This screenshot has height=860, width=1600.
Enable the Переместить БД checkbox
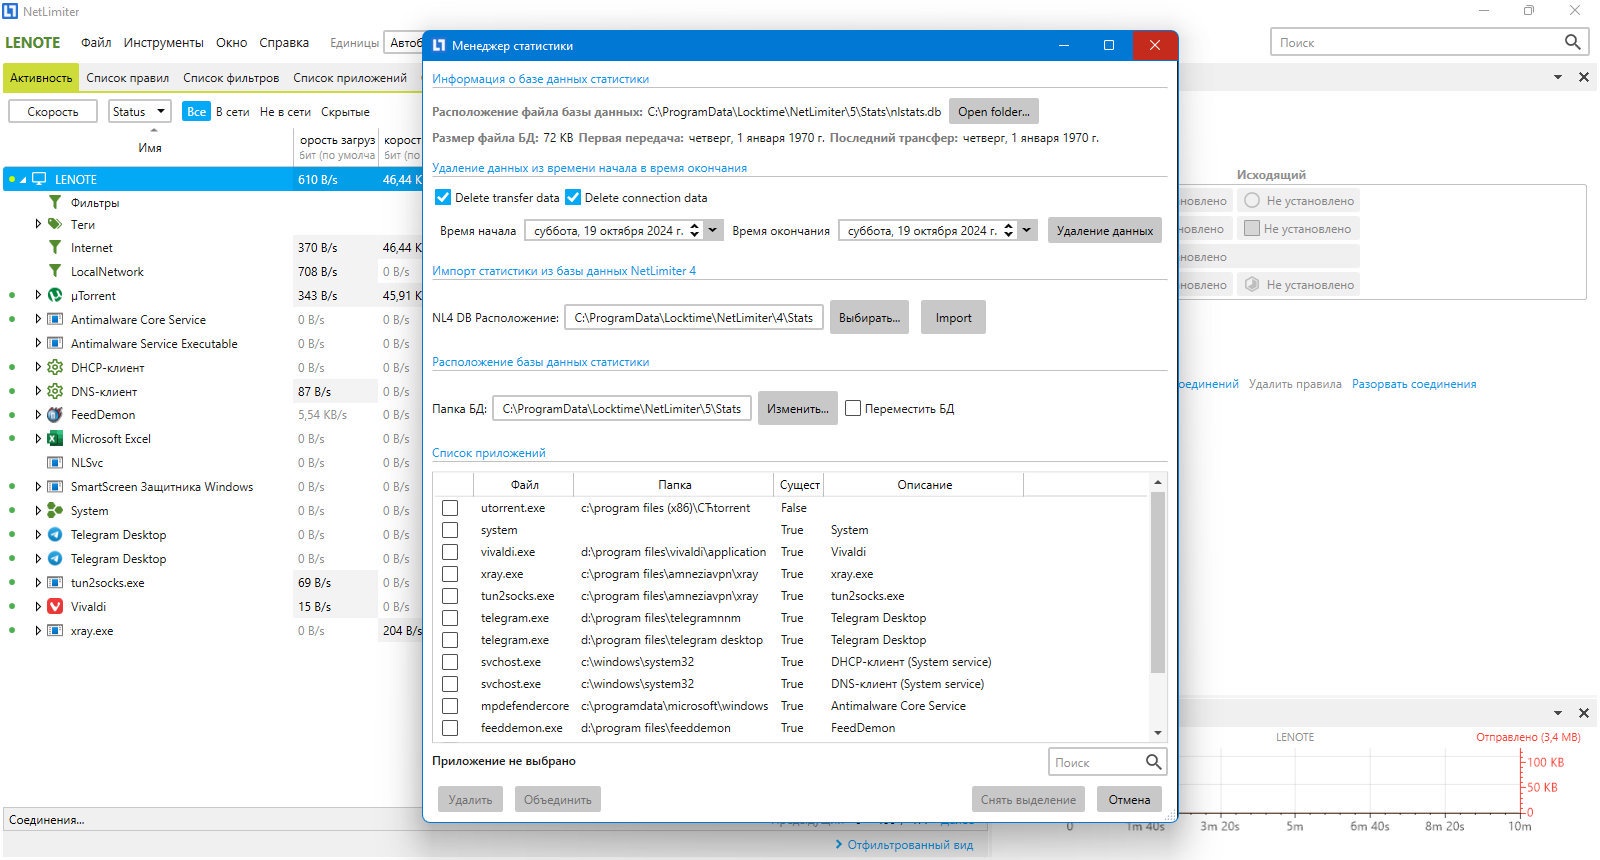click(x=853, y=408)
